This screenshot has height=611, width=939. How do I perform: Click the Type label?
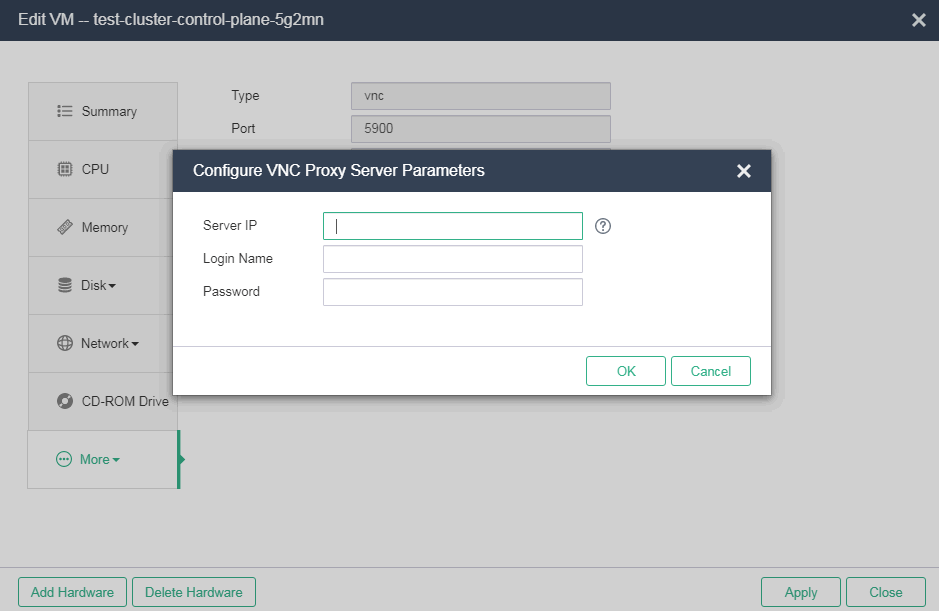(246, 96)
